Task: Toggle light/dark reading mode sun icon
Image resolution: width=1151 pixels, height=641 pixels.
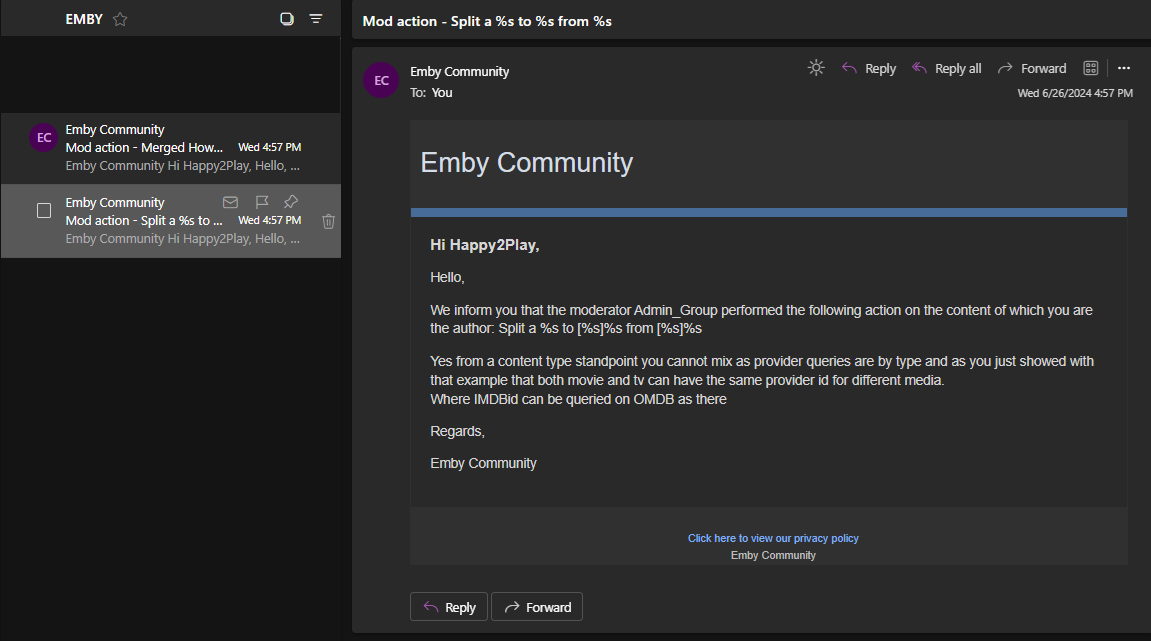Action: [816, 68]
